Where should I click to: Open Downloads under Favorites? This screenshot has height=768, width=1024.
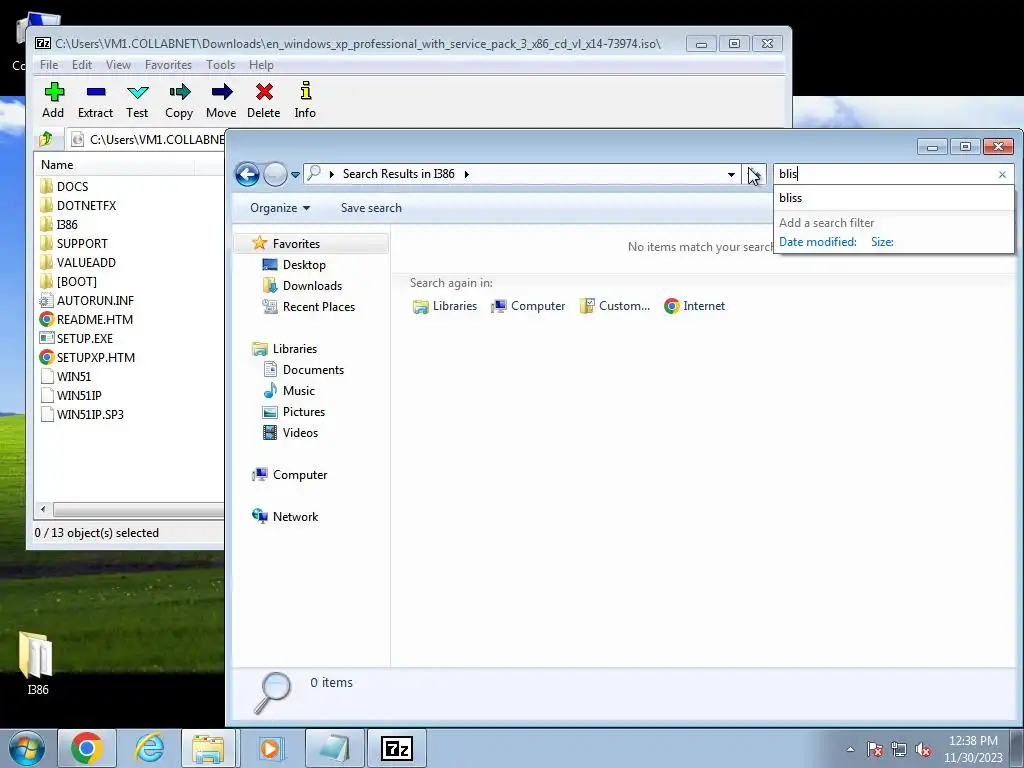(x=302, y=285)
